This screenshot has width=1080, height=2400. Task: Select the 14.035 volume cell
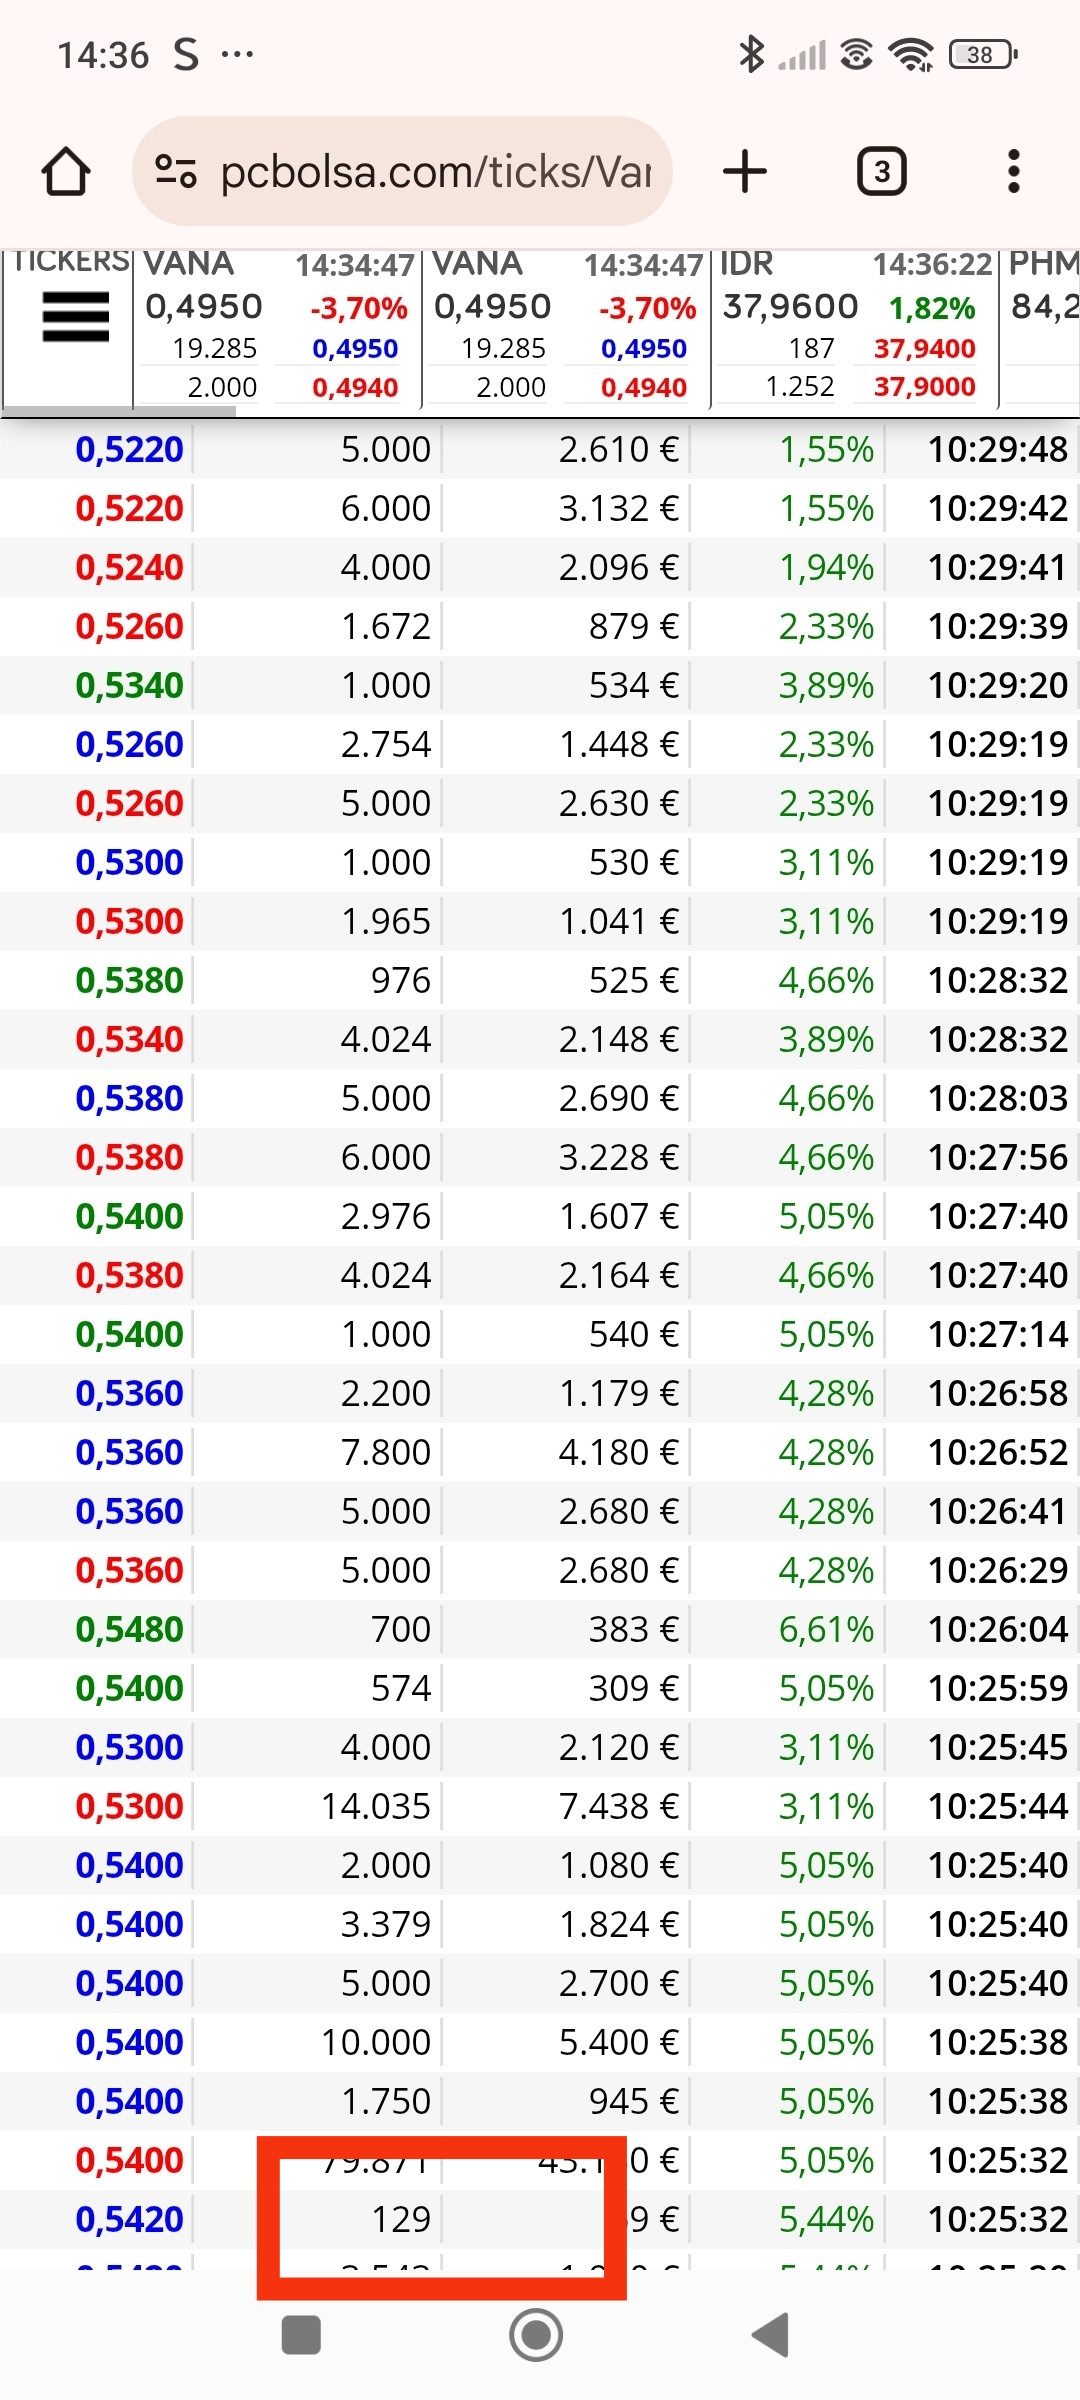click(375, 1807)
